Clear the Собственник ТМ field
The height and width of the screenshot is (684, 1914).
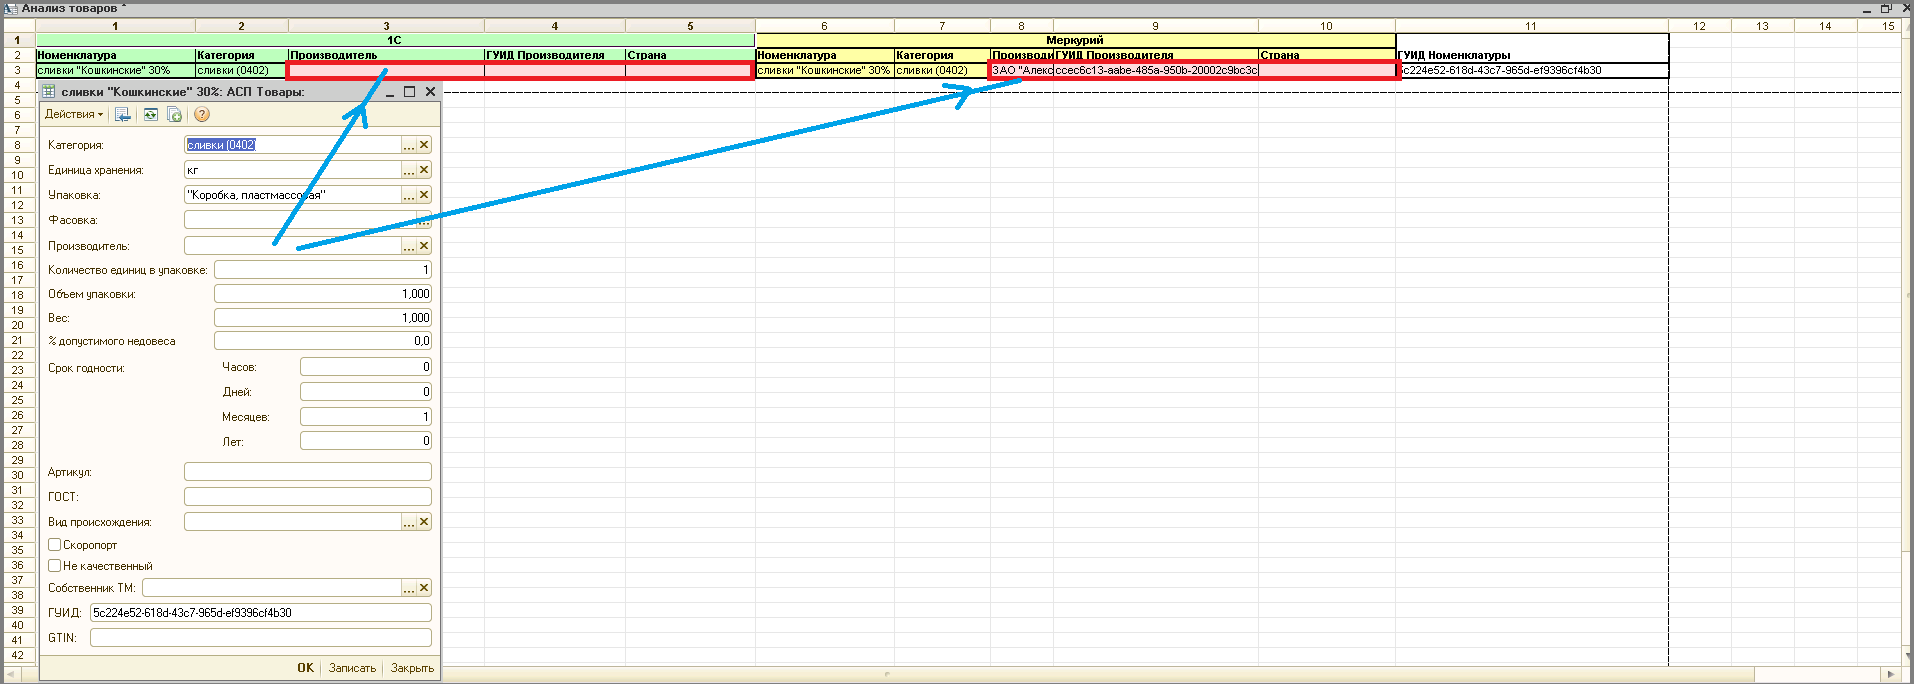424,588
